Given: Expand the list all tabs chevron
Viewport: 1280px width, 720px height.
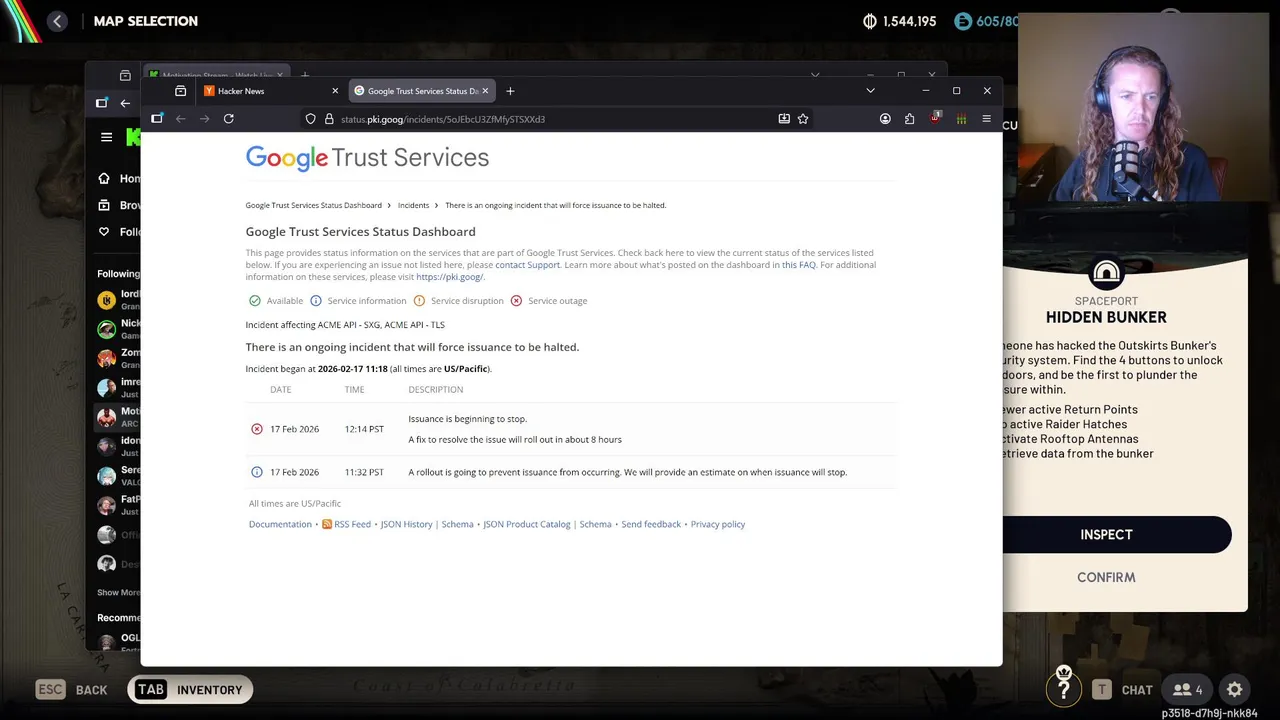Looking at the screenshot, I should click(x=870, y=91).
